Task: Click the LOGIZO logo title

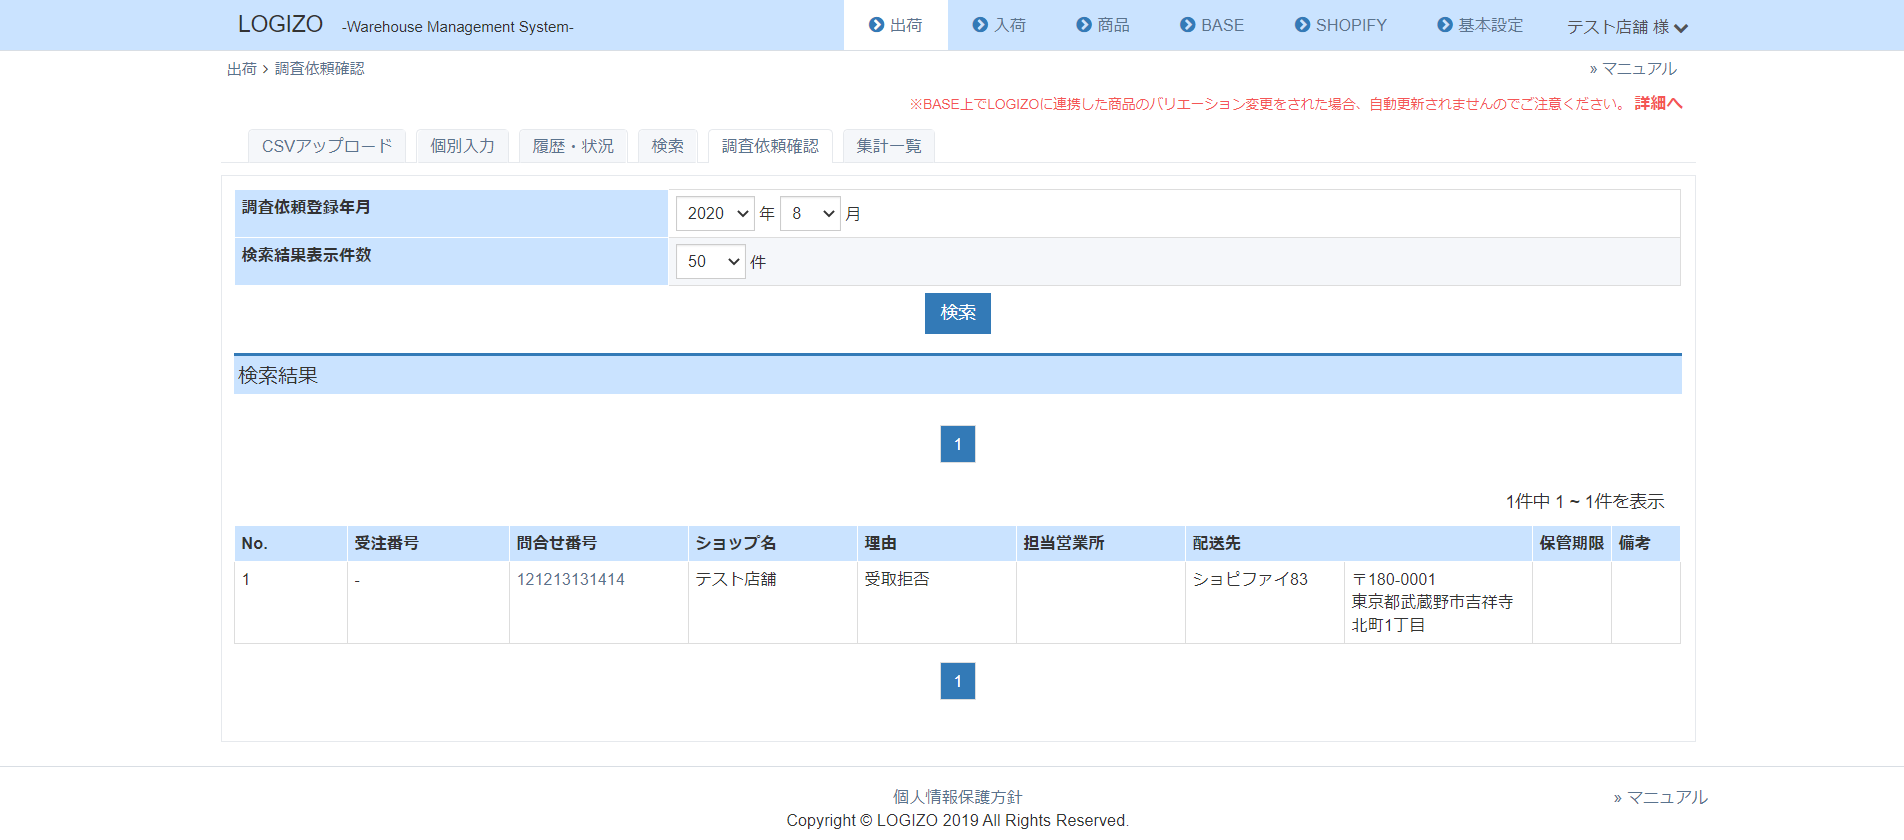Action: pyautogui.click(x=280, y=24)
